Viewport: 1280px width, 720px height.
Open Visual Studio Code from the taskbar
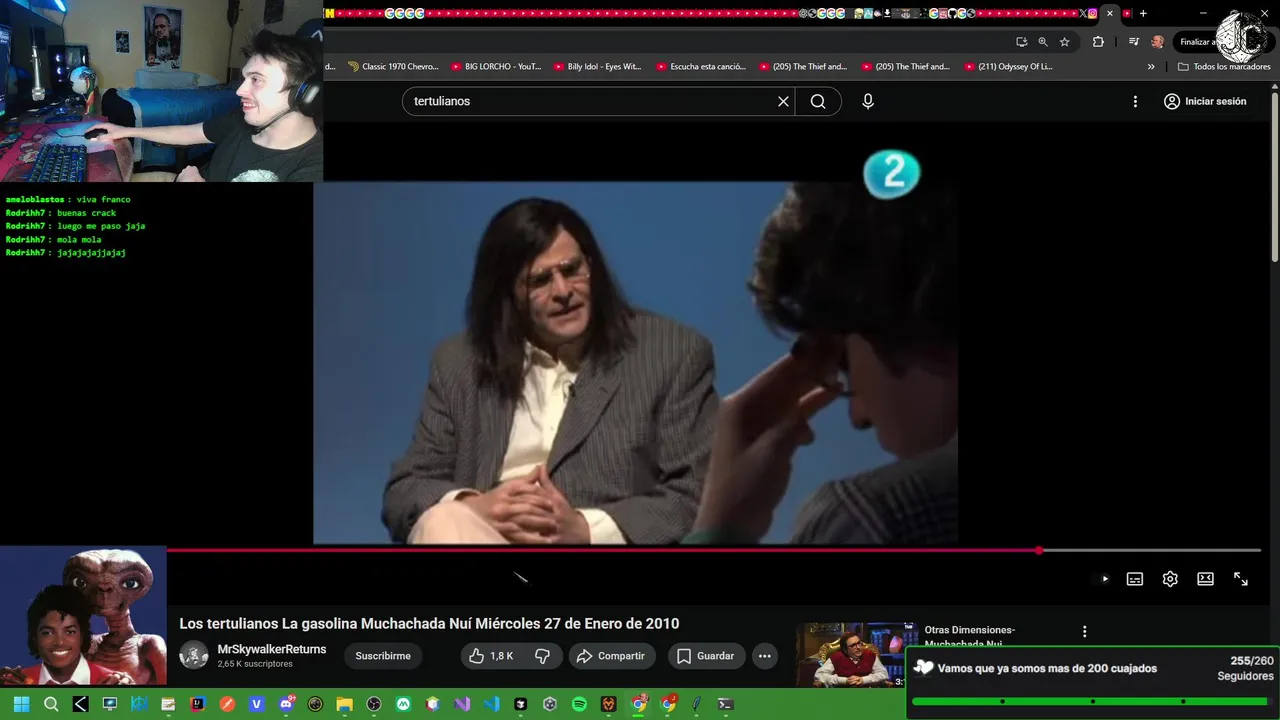(491, 704)
